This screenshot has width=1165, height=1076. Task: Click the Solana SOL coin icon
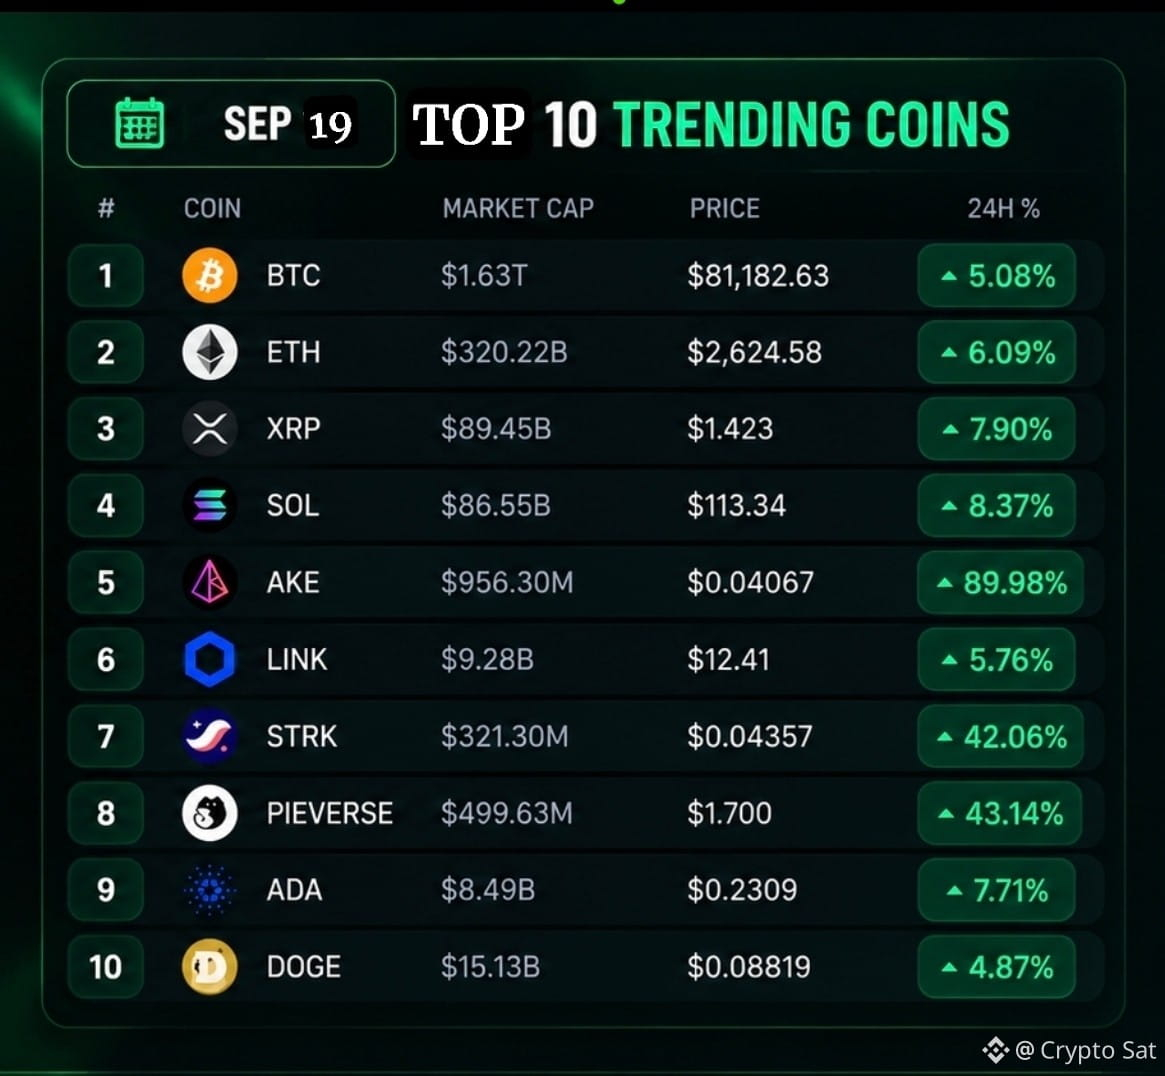point(210,505)
